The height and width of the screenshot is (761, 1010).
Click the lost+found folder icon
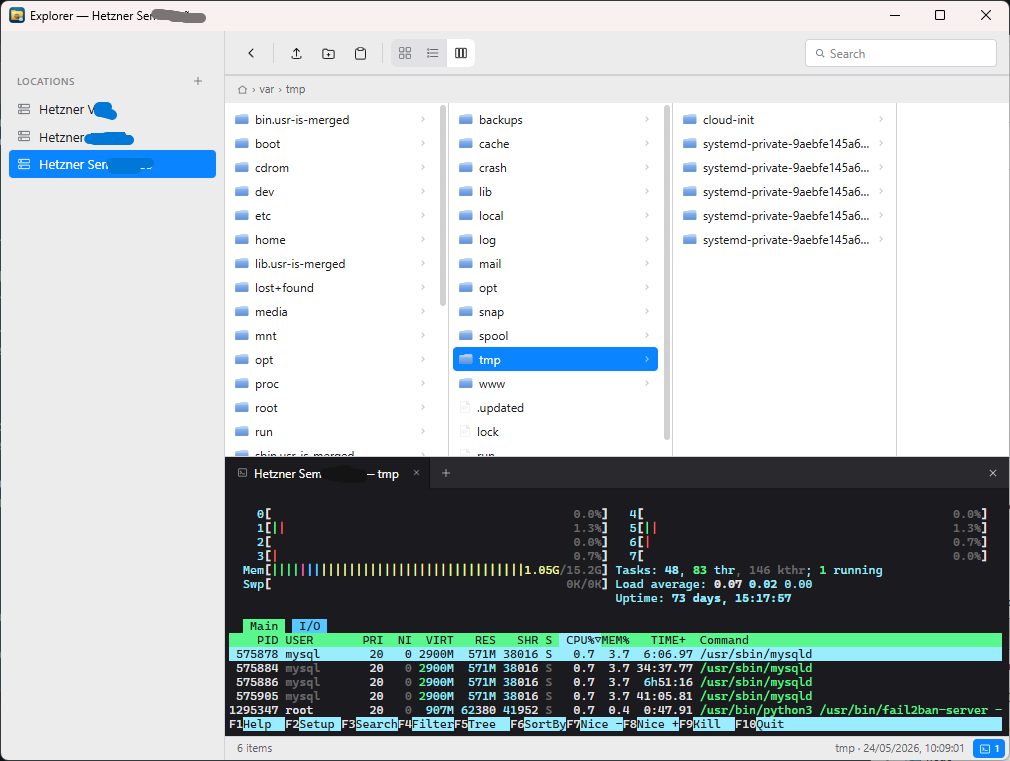[242, 287]
